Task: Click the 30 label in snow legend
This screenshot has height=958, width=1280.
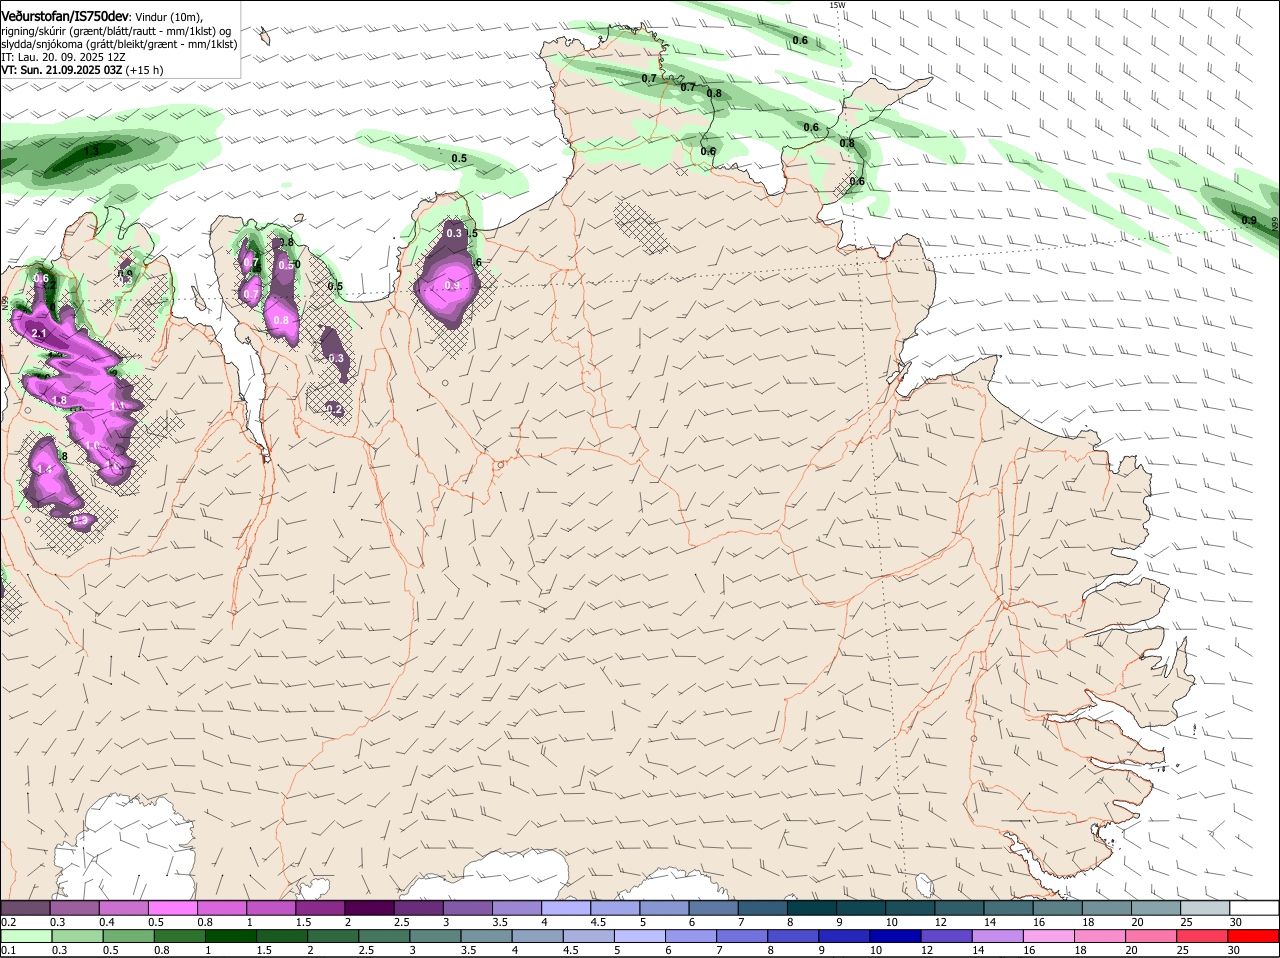Action: coord(1236,922)
